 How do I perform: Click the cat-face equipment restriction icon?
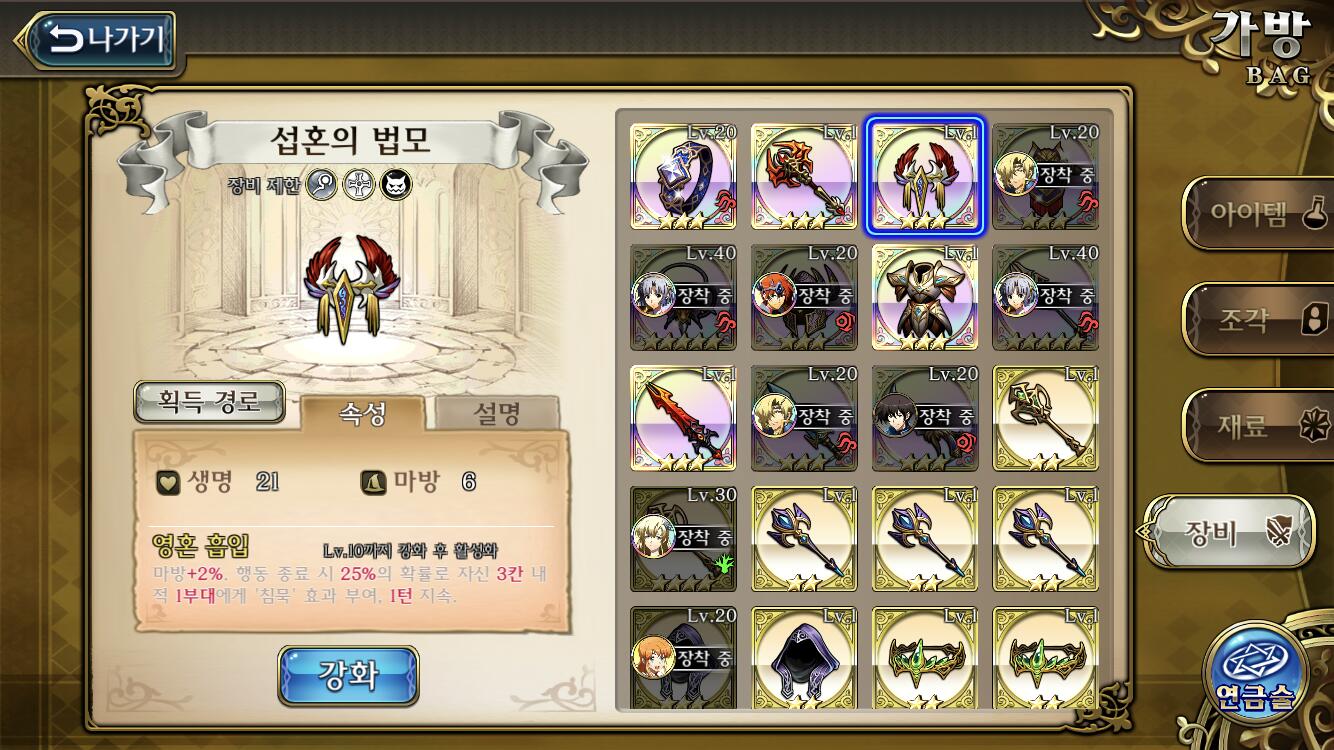point(397,183)
